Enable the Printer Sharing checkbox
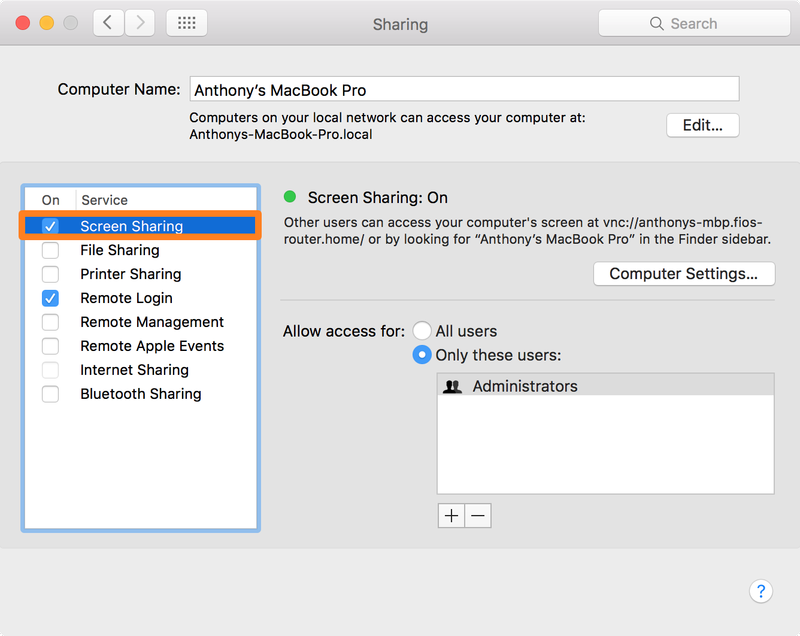Screen dimensions: 800x636 (50, 274)
